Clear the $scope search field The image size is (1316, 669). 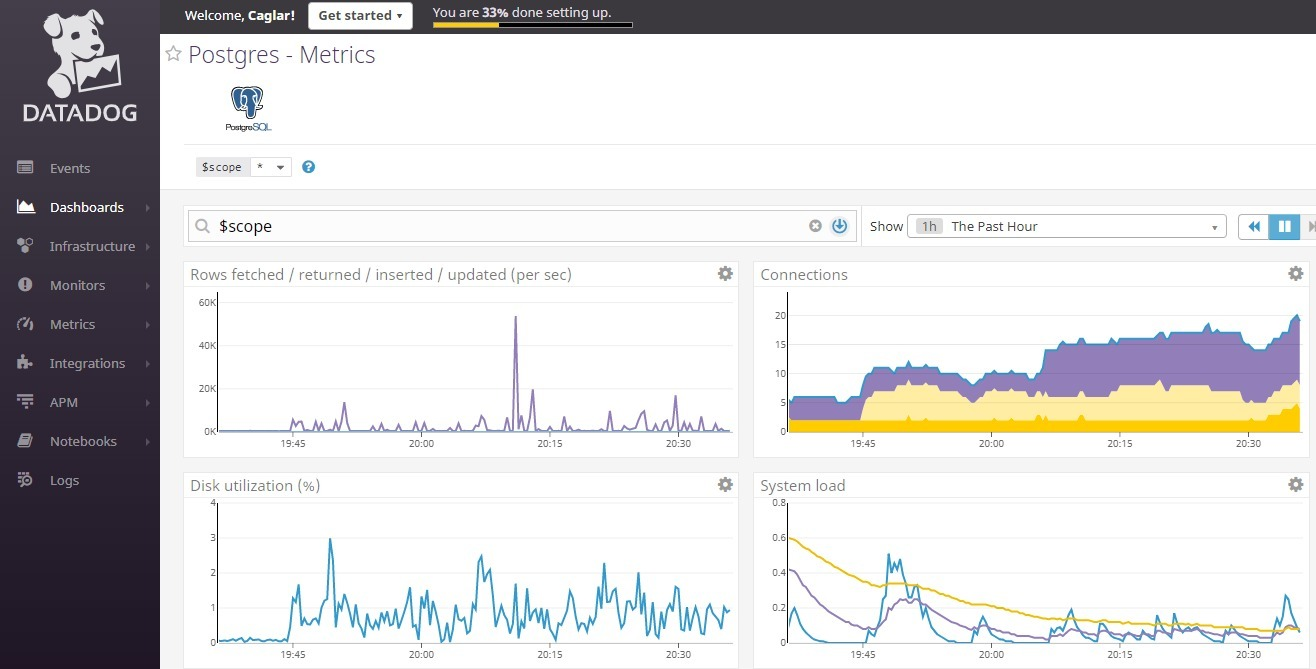[815, 226]
